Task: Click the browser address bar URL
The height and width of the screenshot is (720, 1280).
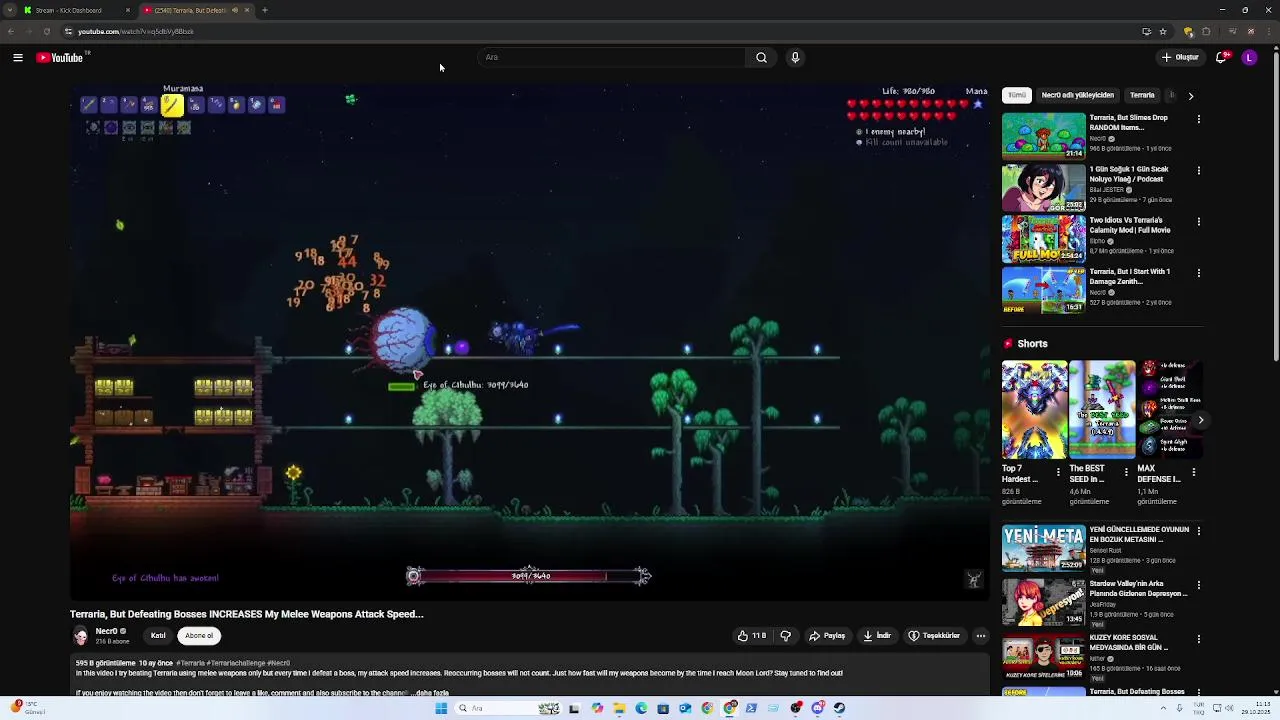Action: (x=136, y=31)
